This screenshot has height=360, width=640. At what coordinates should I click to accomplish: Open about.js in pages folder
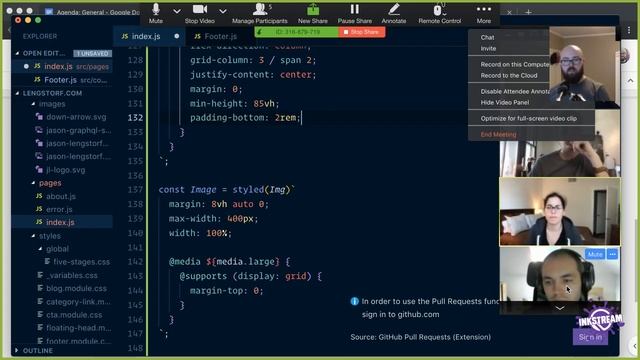click(x=61, y=196)
